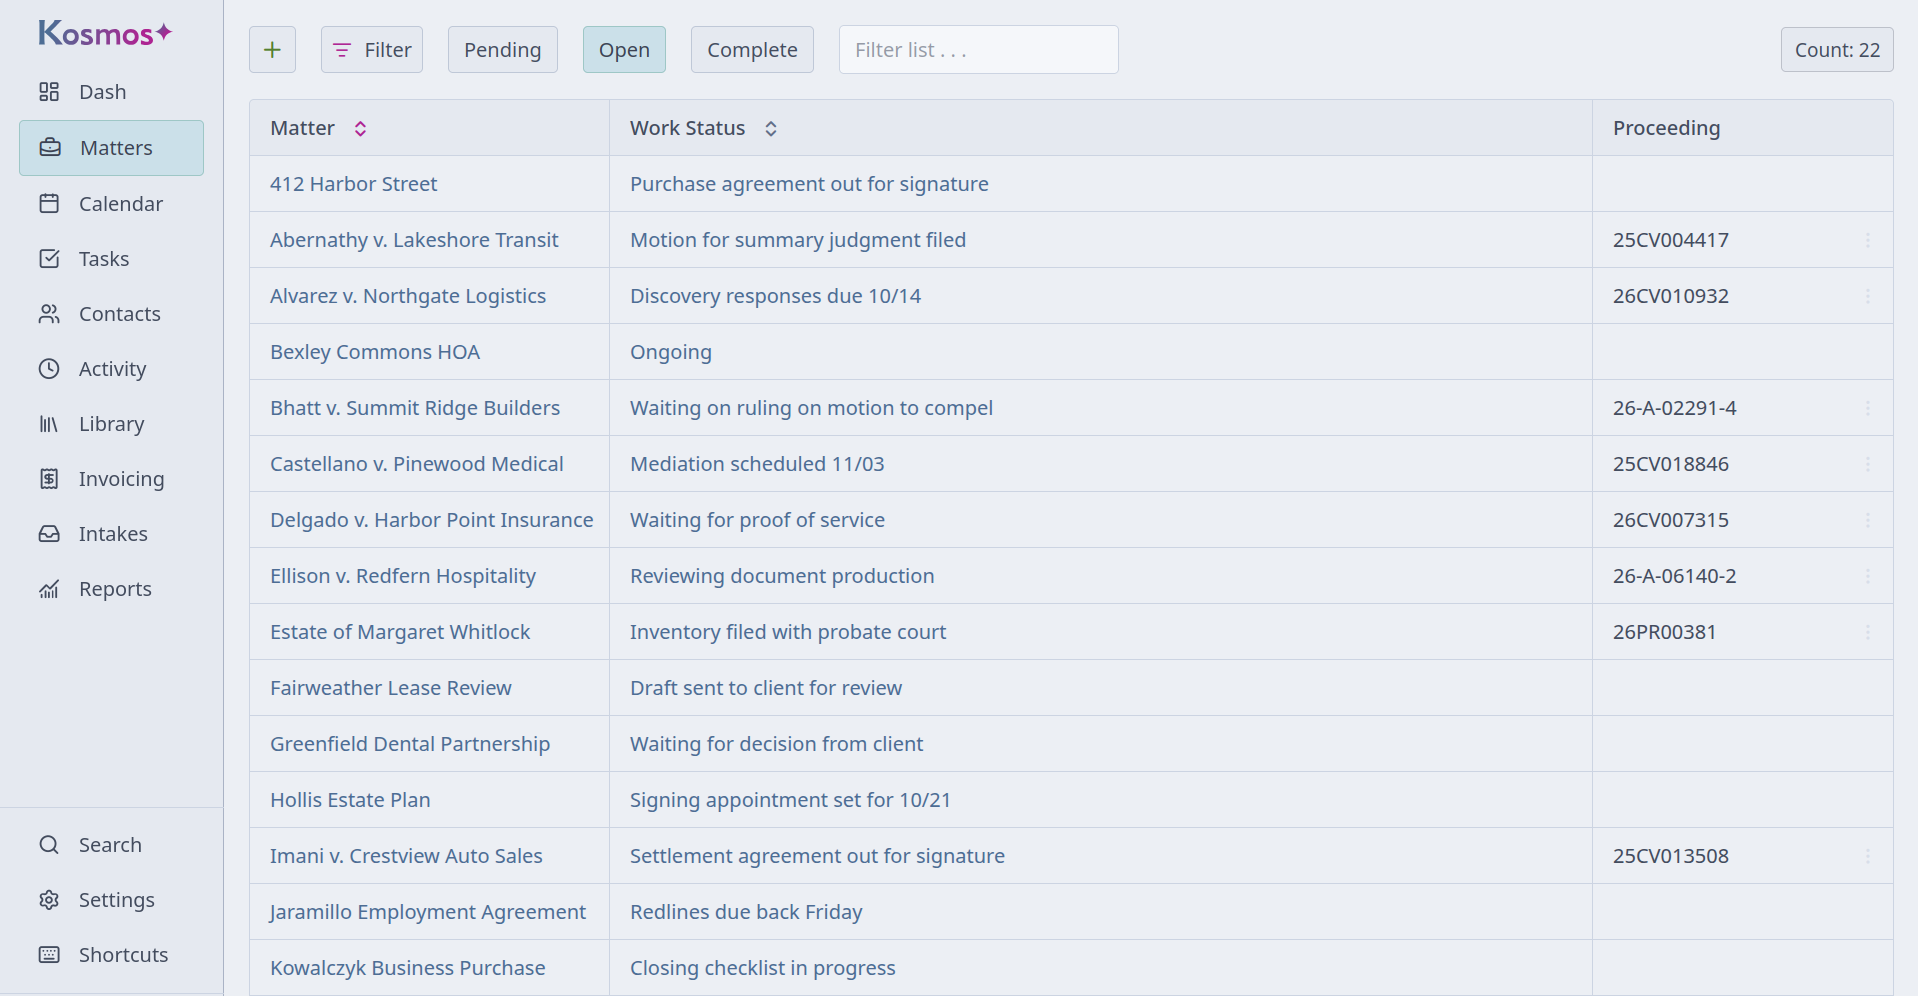This screenshot has height=996, width=1918.
Task: Click the Activity clock icon
Action: 49,369
